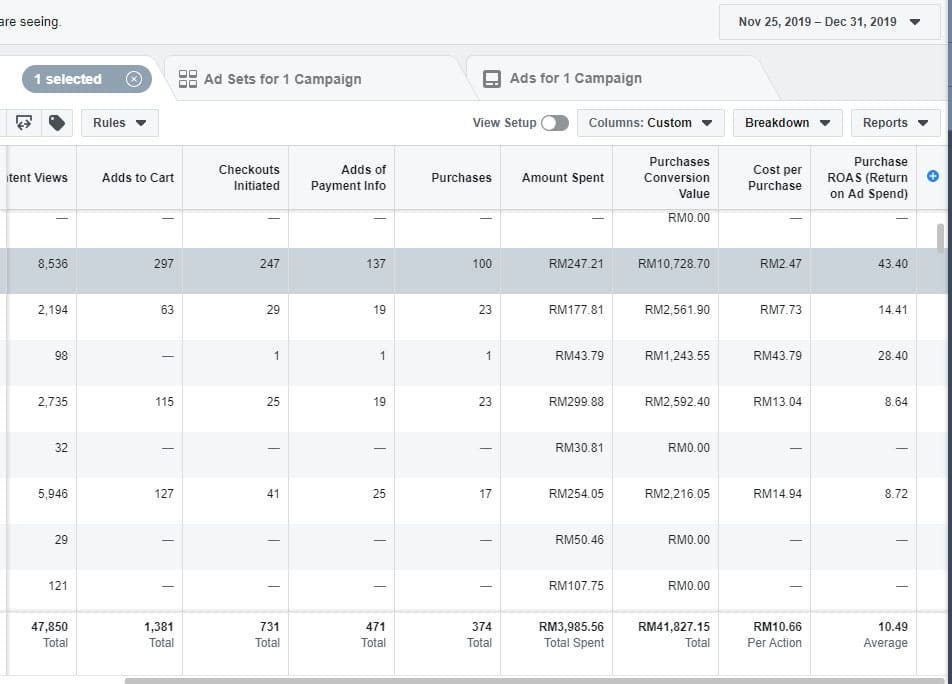Sort by the Cost per Purchase column header
952x684 pixels.
tap(776, 178)
